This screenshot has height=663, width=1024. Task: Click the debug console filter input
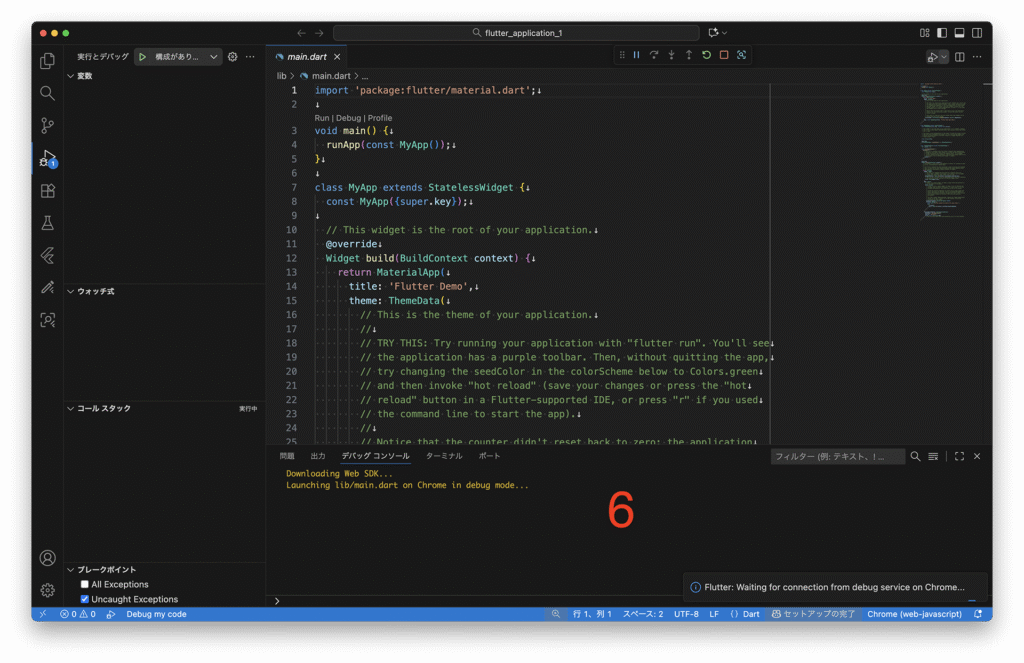(837, 456)
